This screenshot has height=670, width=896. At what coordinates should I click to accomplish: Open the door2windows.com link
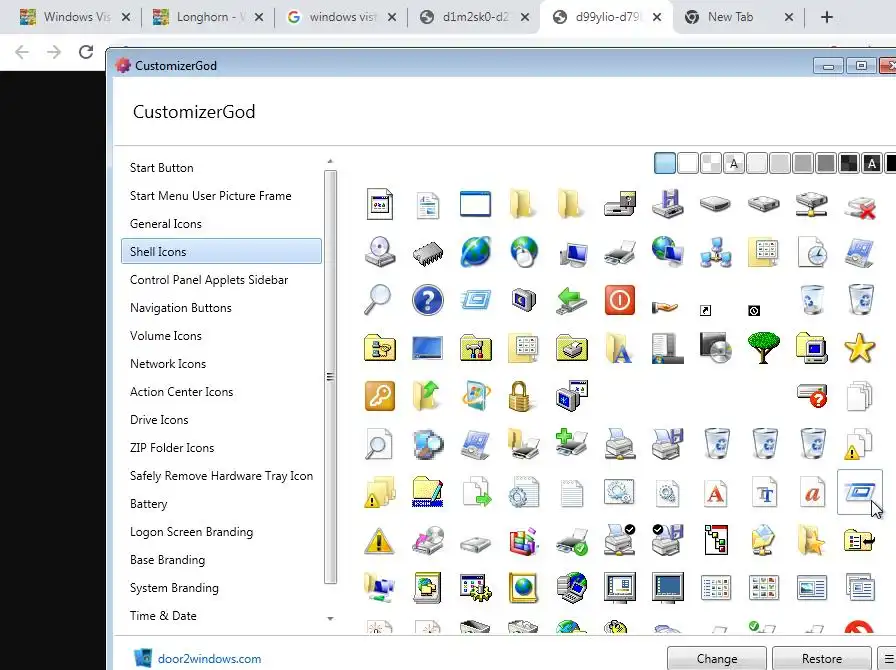point(209,659)
